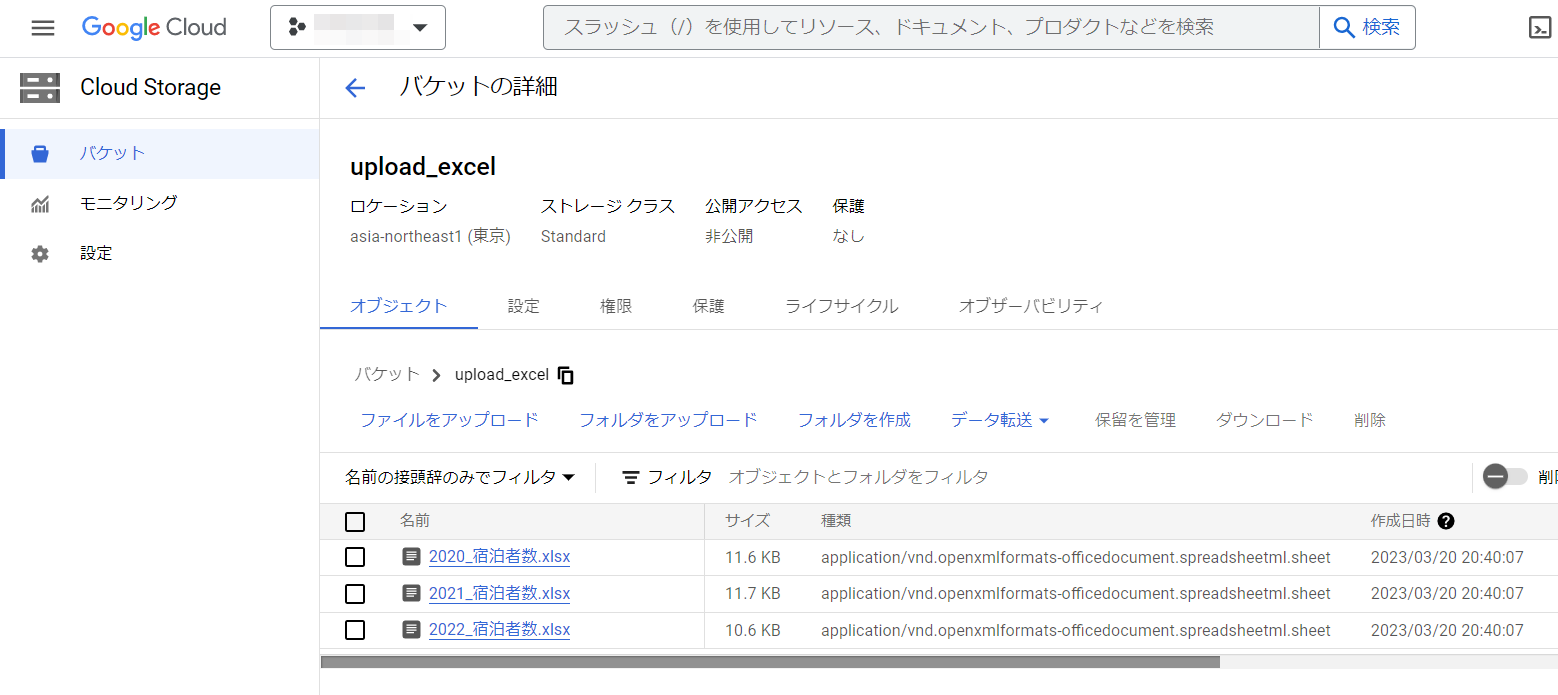Screen dimensions: 1558x695
Task: Click the back arrow beside バケットの詳細
Action: click(x=355, y=88)
